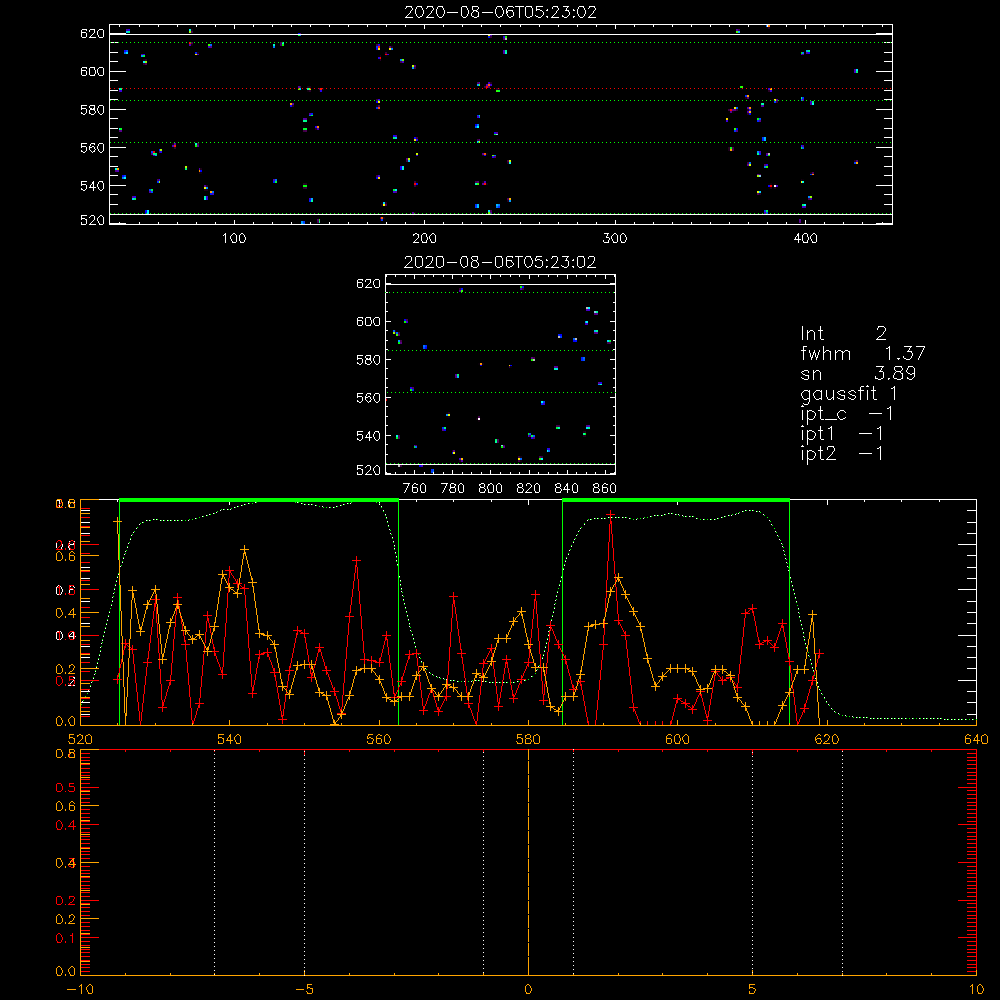Screen dimensions: 1000x1000
Task: Click the timestamp title above the small middle plot
Action: click(x=500, y=262)
